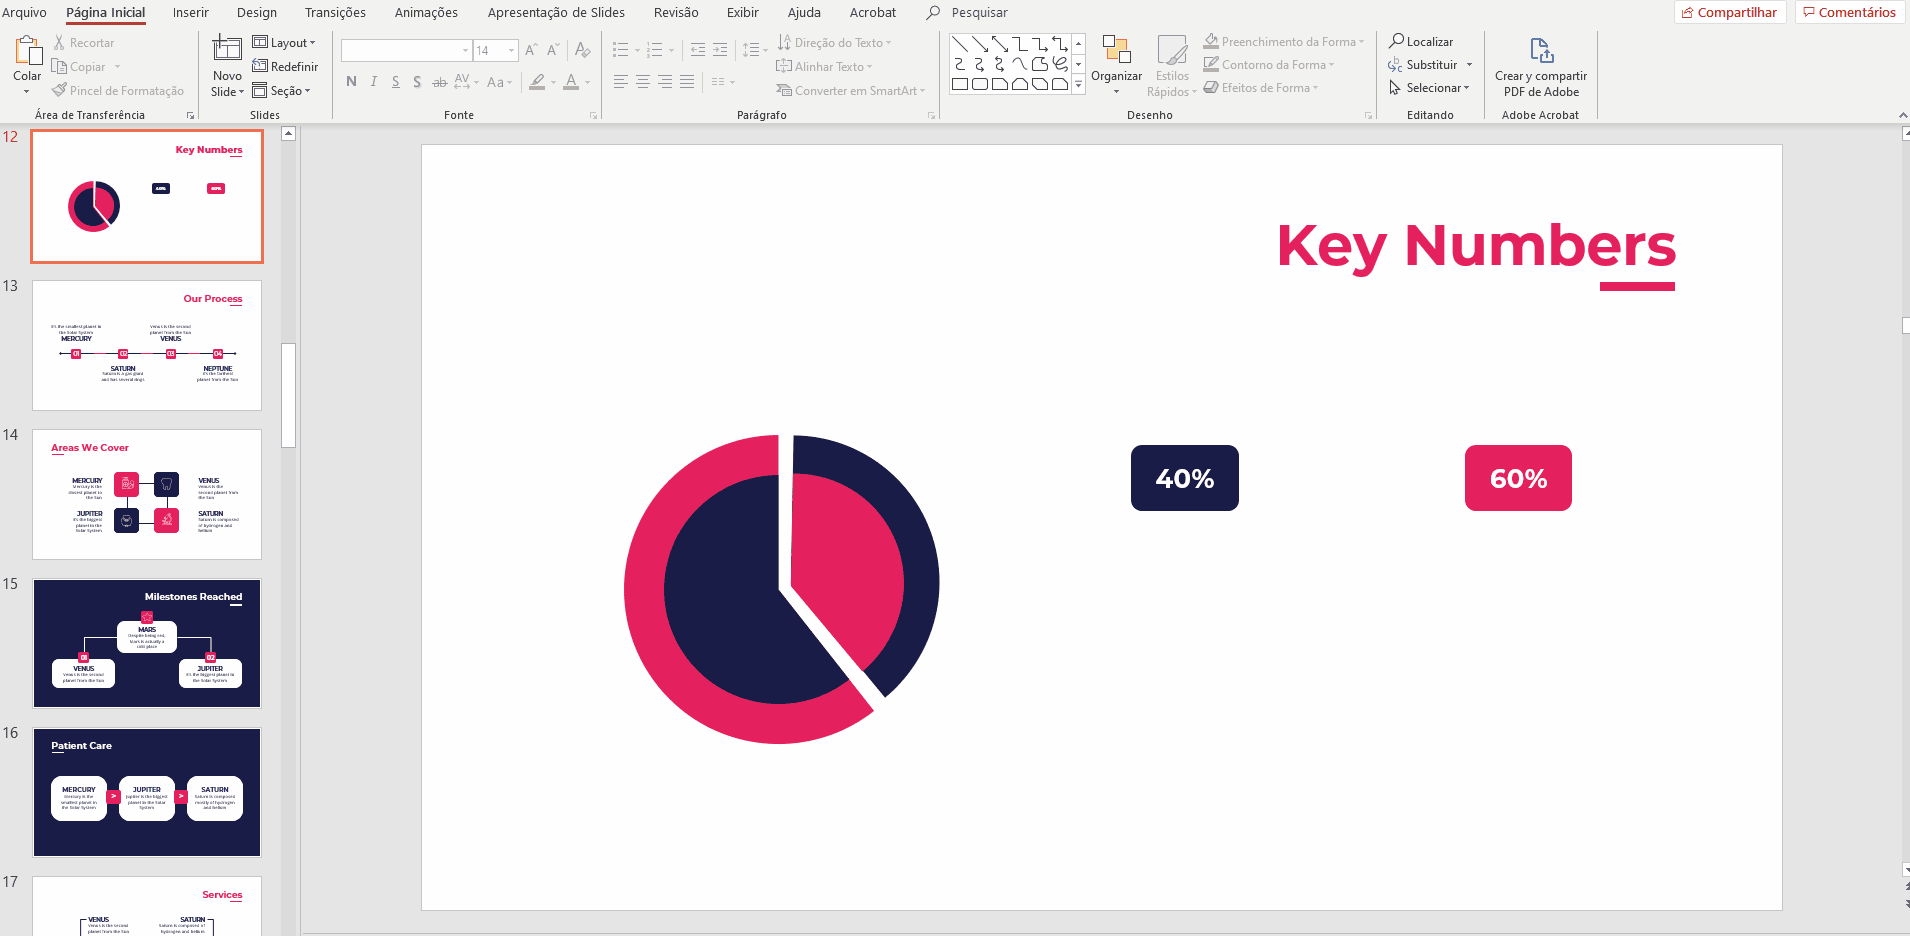
Task: Click the font color A button
Action: [x=571, y=82]
